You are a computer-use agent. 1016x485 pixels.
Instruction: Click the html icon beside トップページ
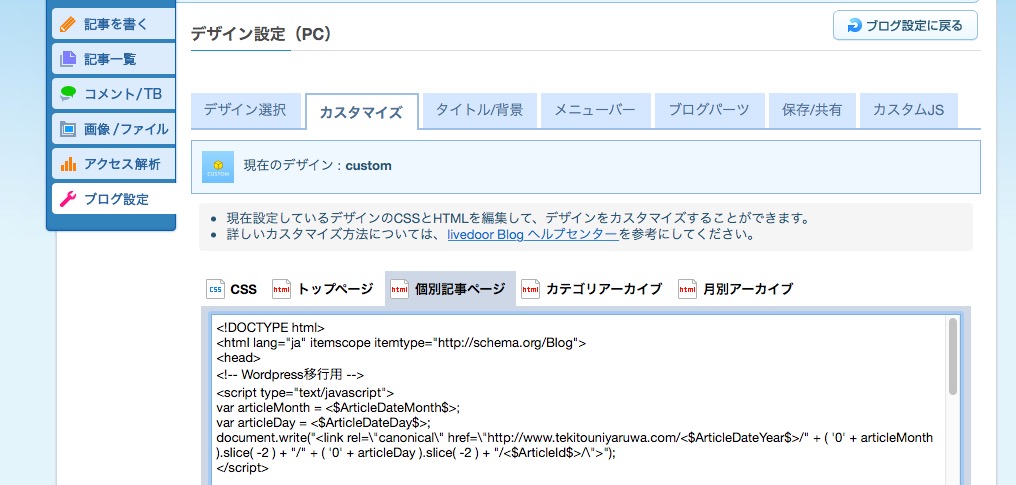pyautogui.click(x=281, y=289)
